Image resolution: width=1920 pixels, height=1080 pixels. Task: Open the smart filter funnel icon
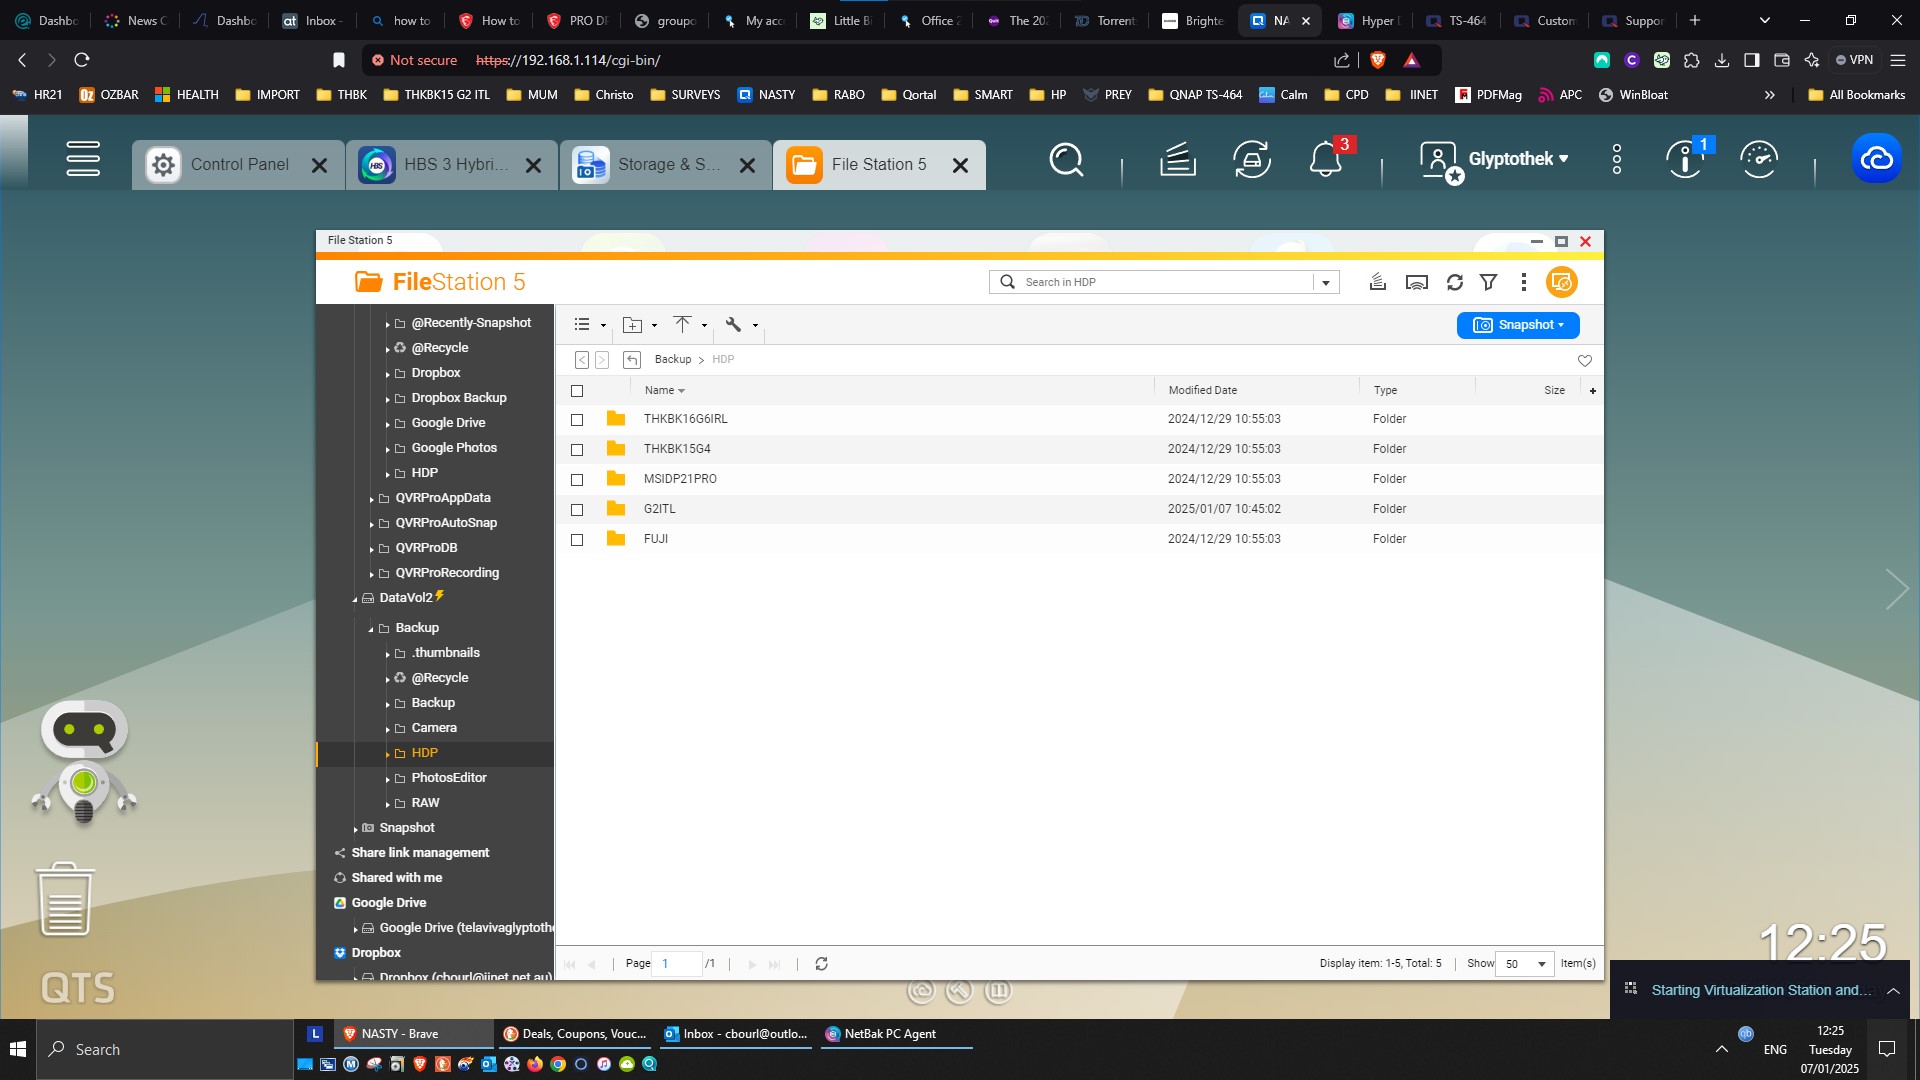click(x=1489, y=282)
